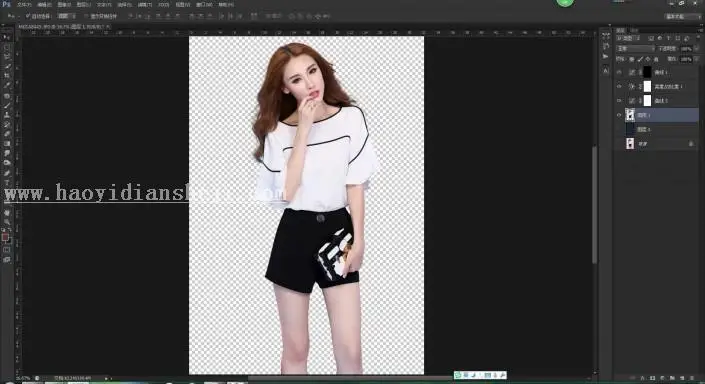The width and height of the screenshot is (705, 384).
Task: Select the Pen tool
Action: pyautogui.click(x=7, y=173)
